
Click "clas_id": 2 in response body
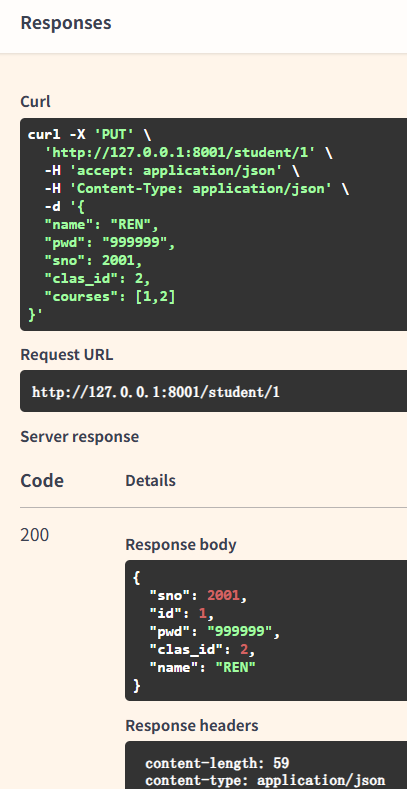(202, 650)
